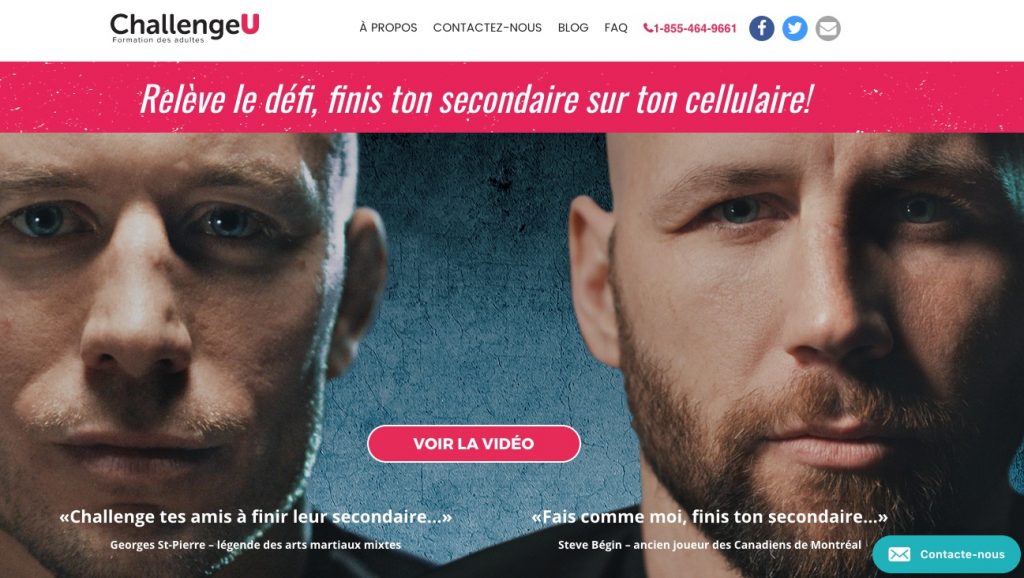The width and height of the screenshot is (1024, 578).
Task: Open the Contacte-nous chat button
Action: [x=947, y=554]
